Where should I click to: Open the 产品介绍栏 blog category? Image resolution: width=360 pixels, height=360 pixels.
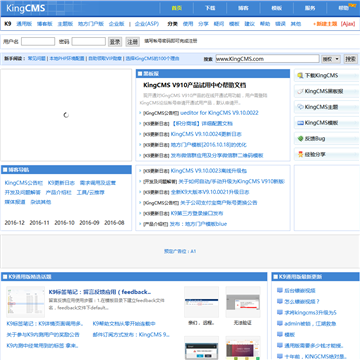(x=59, y=193)
